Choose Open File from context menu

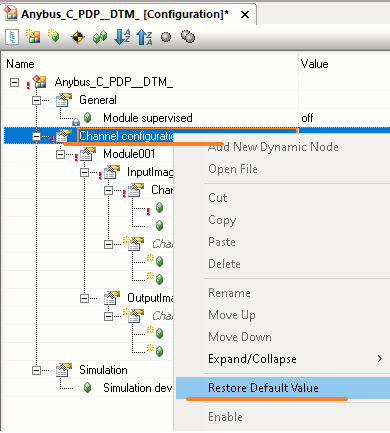click(x=283, y=169)
